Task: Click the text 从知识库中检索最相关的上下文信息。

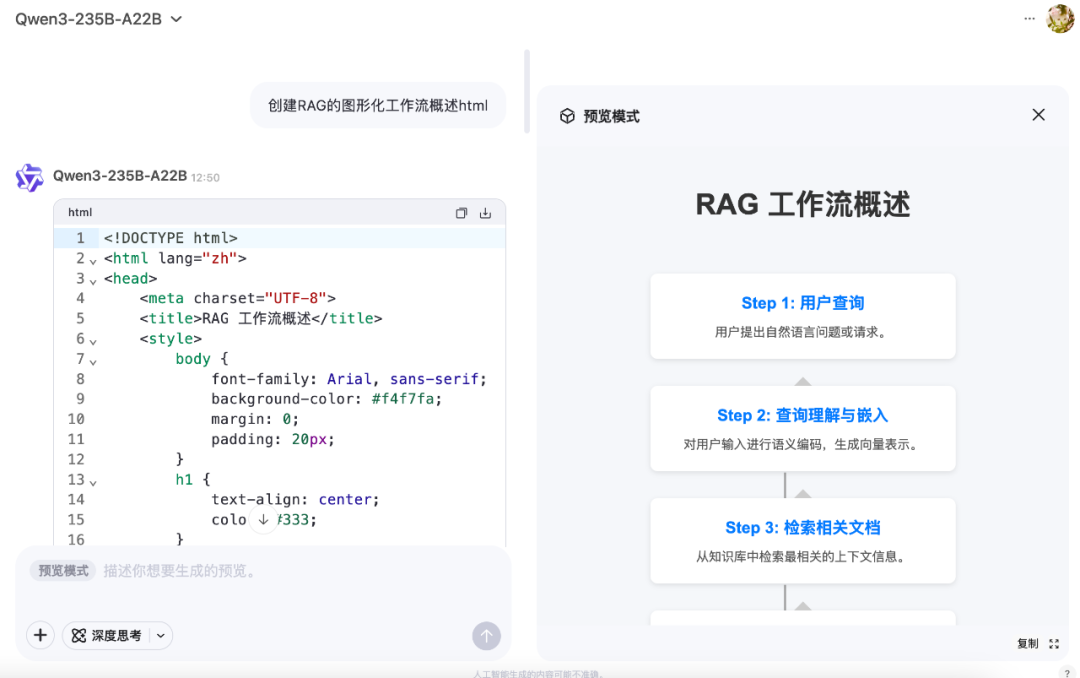Action: tap(802, 557)
